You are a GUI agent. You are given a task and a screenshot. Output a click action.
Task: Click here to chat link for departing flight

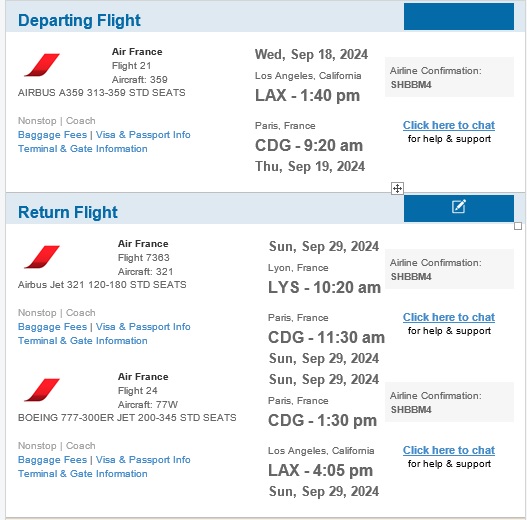(449, 125)
